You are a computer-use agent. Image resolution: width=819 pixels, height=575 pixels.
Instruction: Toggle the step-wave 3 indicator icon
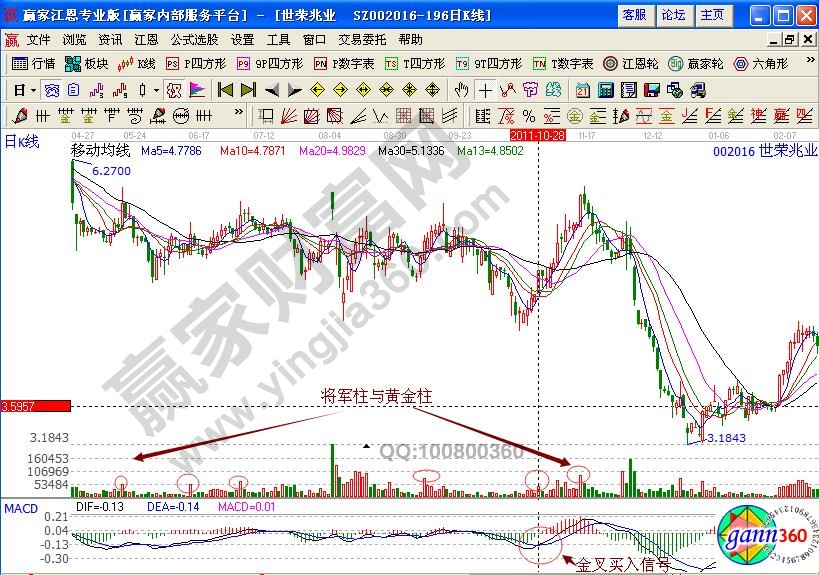(97, 90)
